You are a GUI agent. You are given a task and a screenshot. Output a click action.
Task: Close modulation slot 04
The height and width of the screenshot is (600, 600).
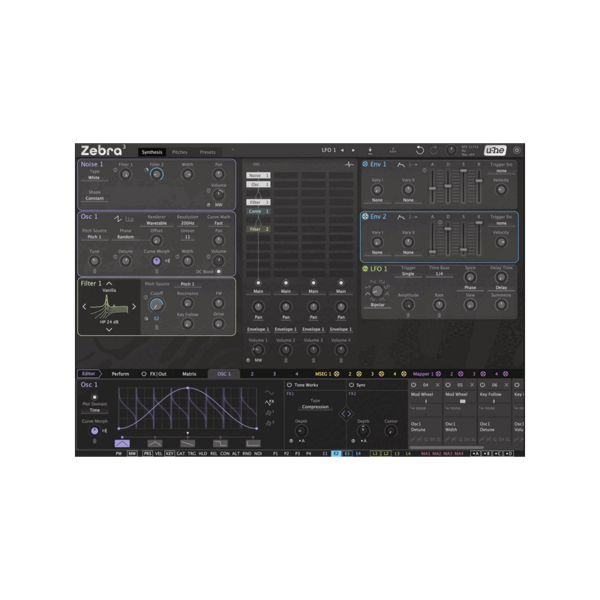[437, 385]
